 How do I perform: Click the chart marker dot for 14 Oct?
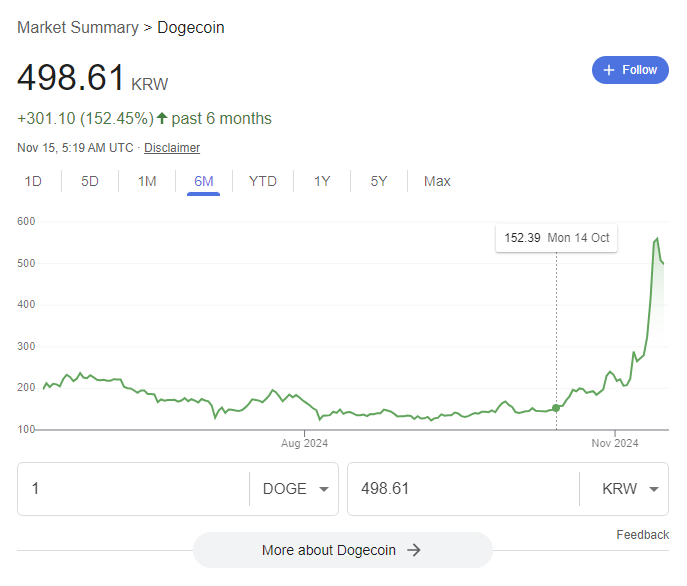tap(556, 408)
